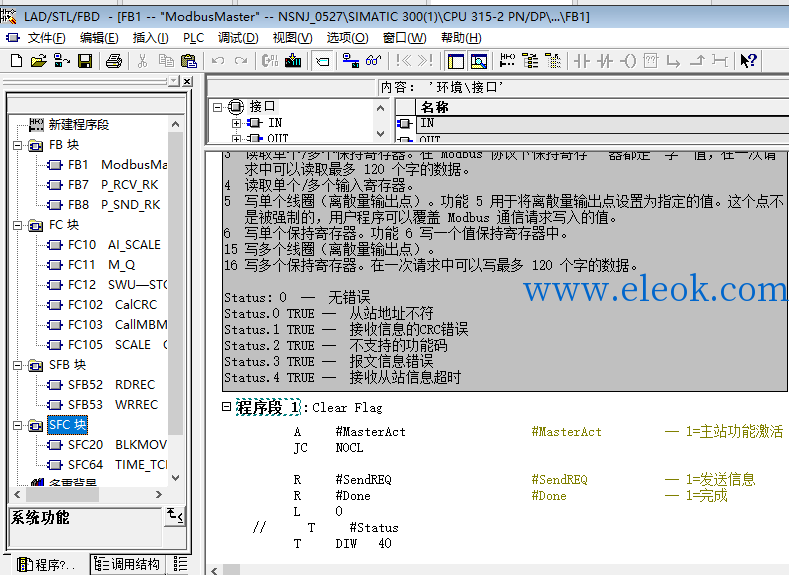Collapse the FB 块 tree node
Image resolution: width=789 pixels, height=575 pixels.
18,145
